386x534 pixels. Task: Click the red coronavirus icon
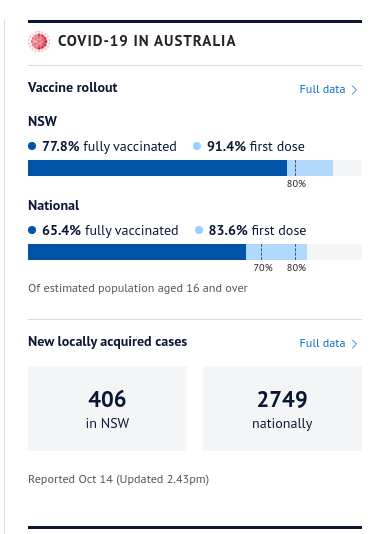point(39,41)
